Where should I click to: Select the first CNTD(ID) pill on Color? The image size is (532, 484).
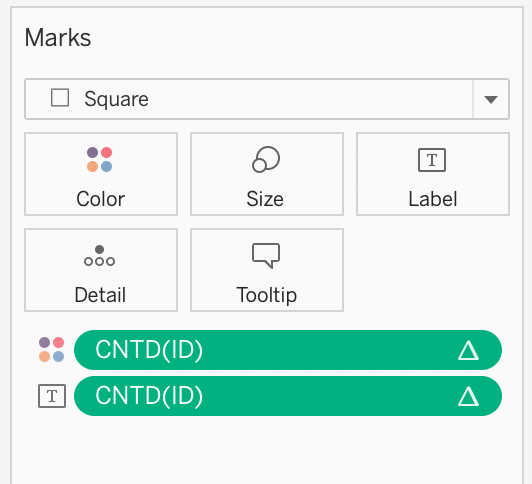[288, 350]
